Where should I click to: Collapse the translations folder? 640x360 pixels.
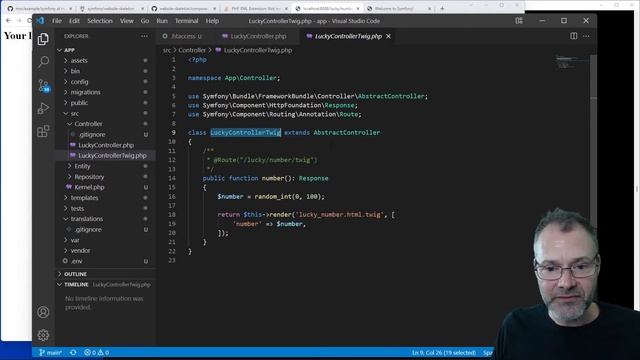[x=105, y=219]
